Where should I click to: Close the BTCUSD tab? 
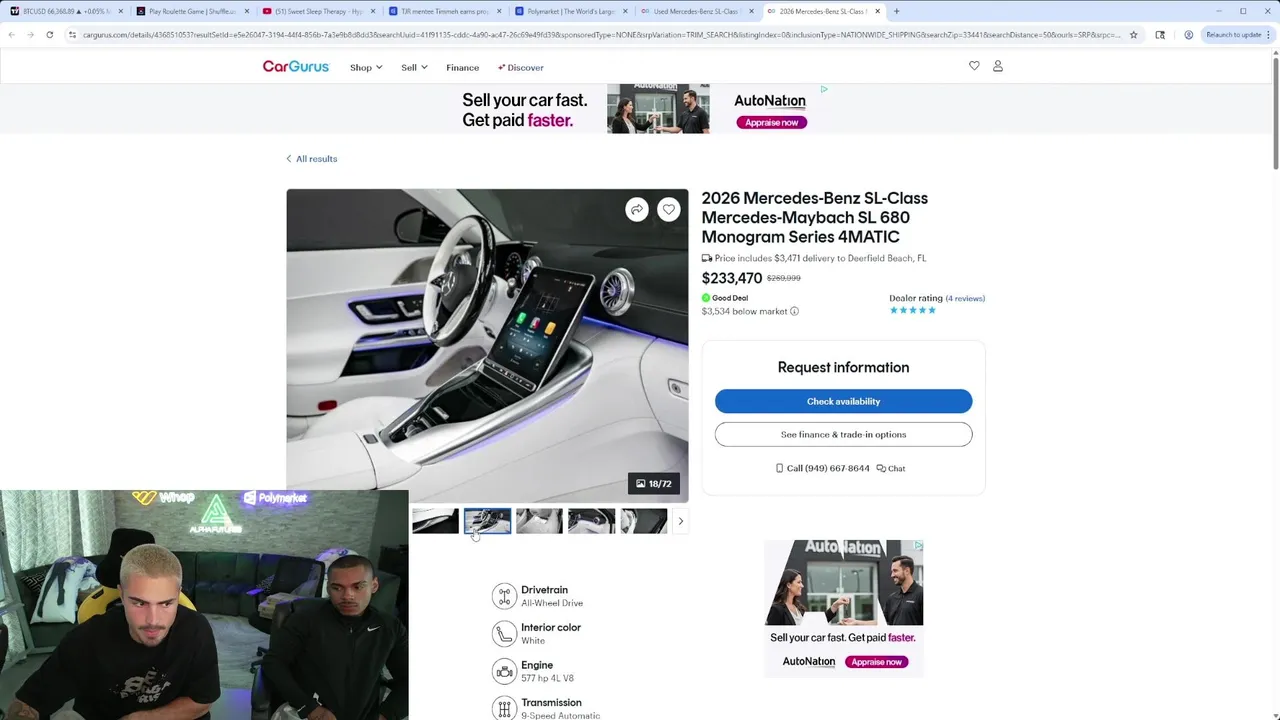pyautogui.click(x=120, y=11)
